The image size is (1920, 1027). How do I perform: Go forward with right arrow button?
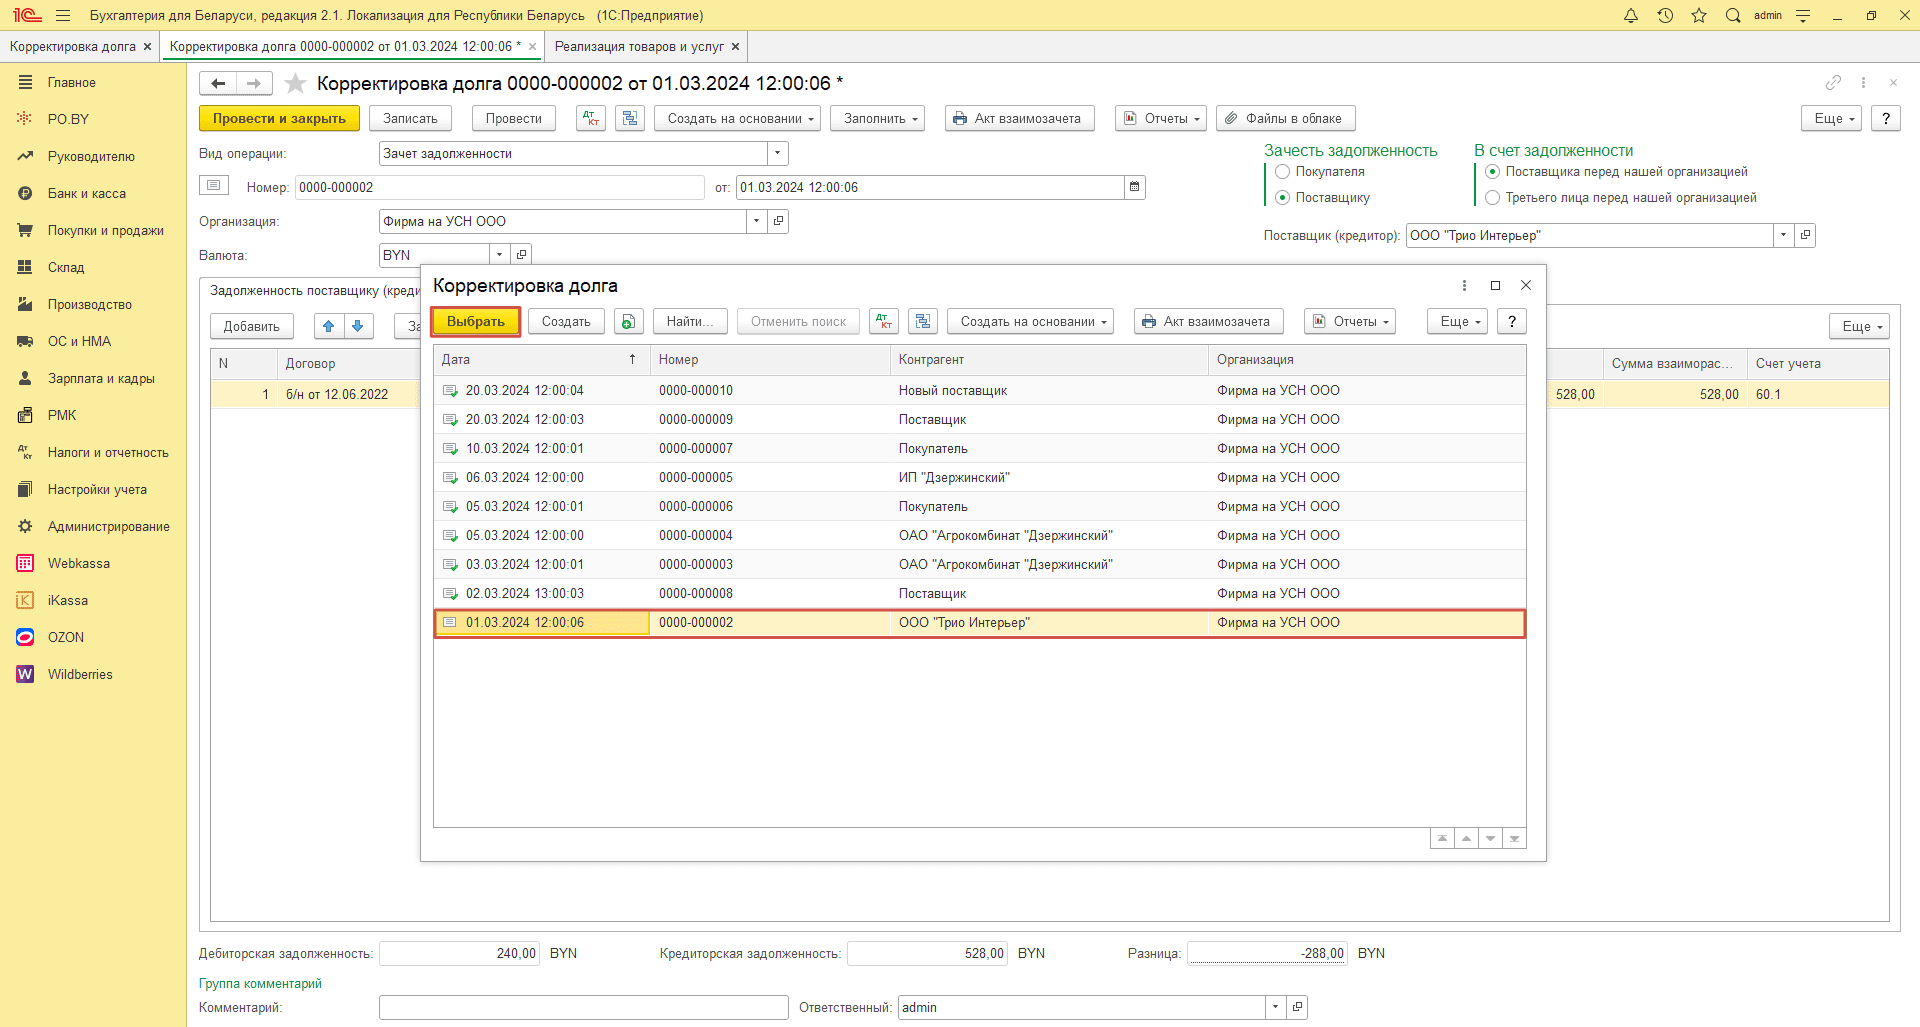[254, 84]
